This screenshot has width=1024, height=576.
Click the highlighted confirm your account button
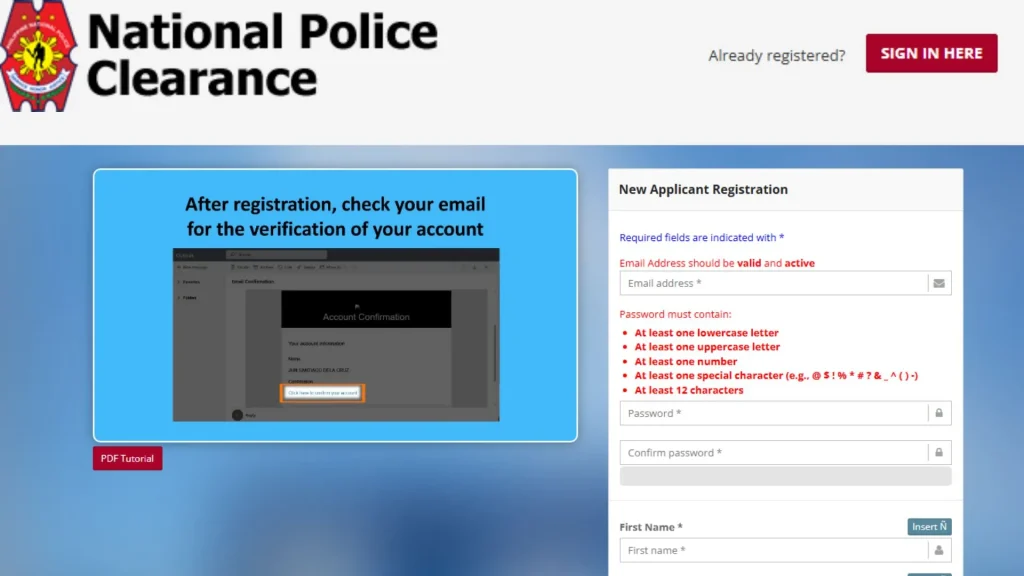tap(323, 393)
